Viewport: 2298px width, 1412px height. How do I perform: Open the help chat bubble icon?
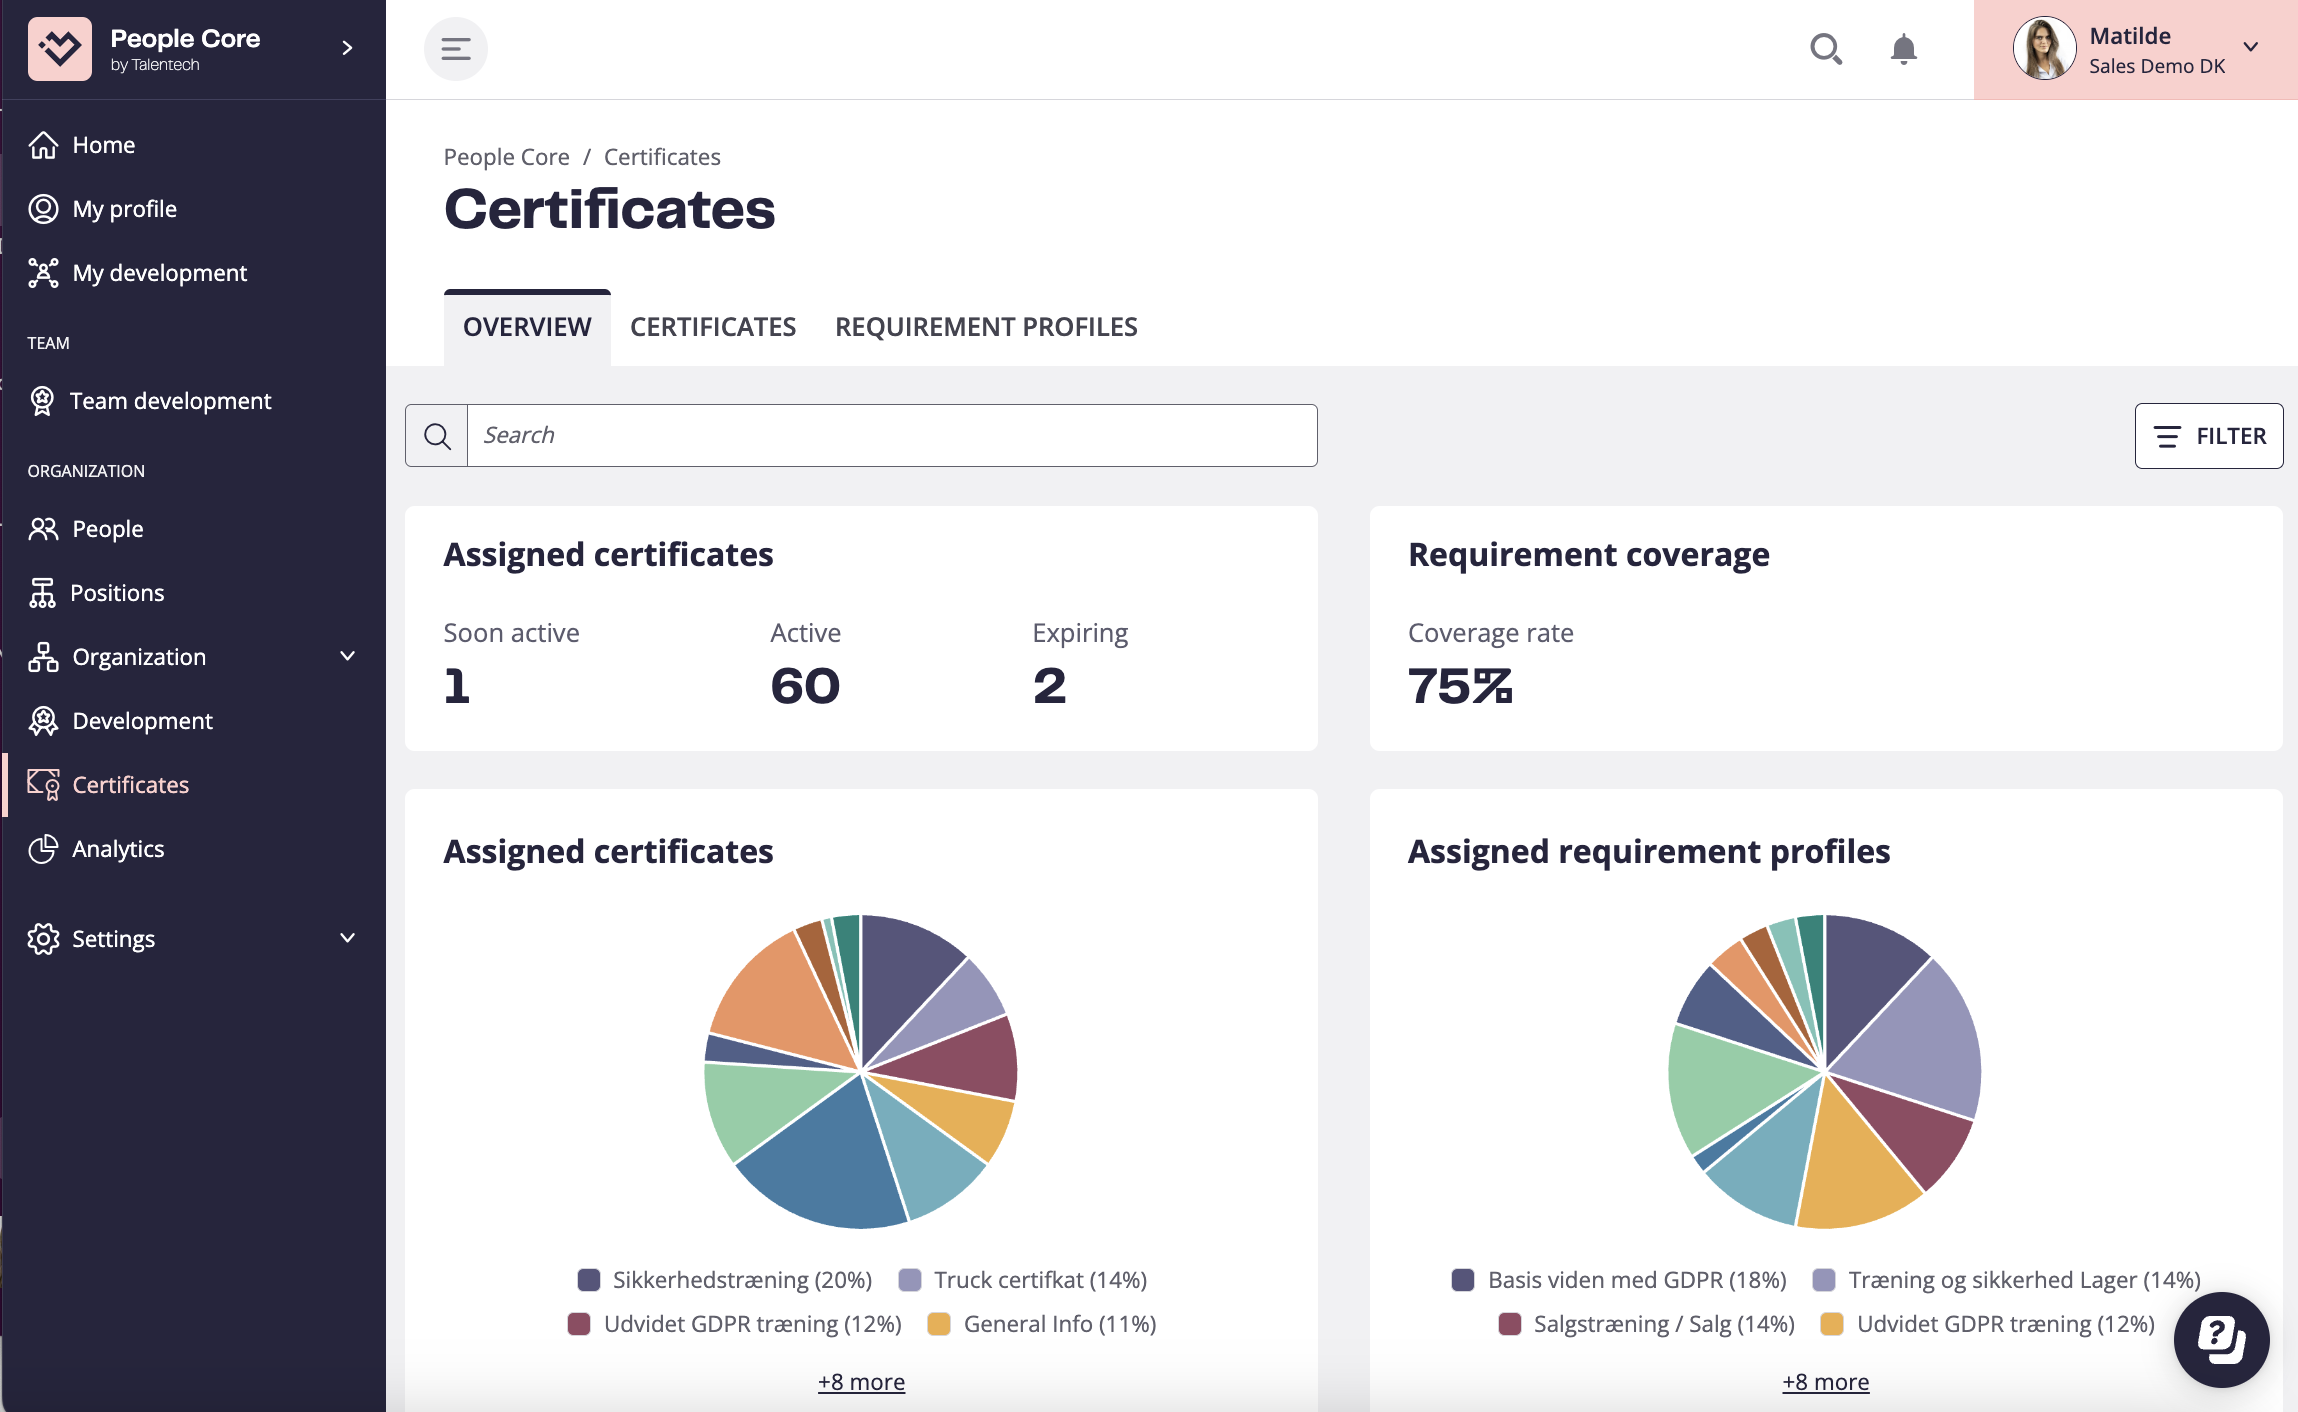pyautogui.click(x=2221, y=1339)
